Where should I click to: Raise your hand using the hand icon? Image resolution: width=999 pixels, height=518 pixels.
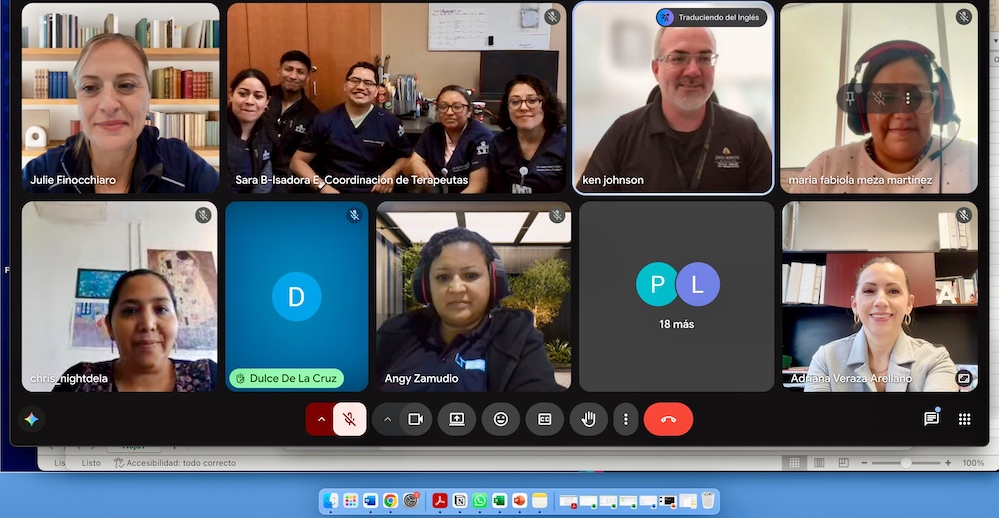588,419
